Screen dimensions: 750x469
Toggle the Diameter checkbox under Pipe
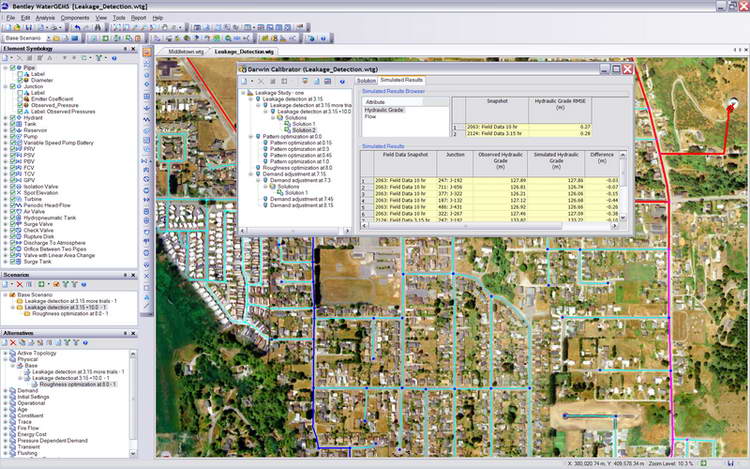point(20,80)
